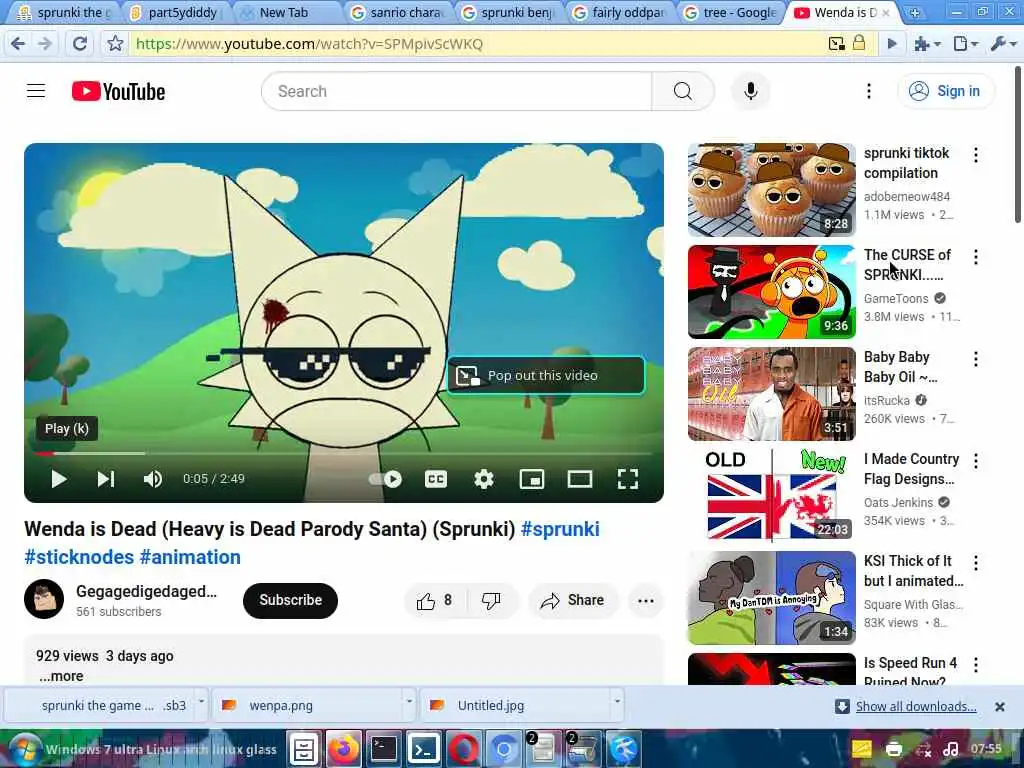Go to the YouTube home logo
The image size is (1024, 768).
(118, 91)
